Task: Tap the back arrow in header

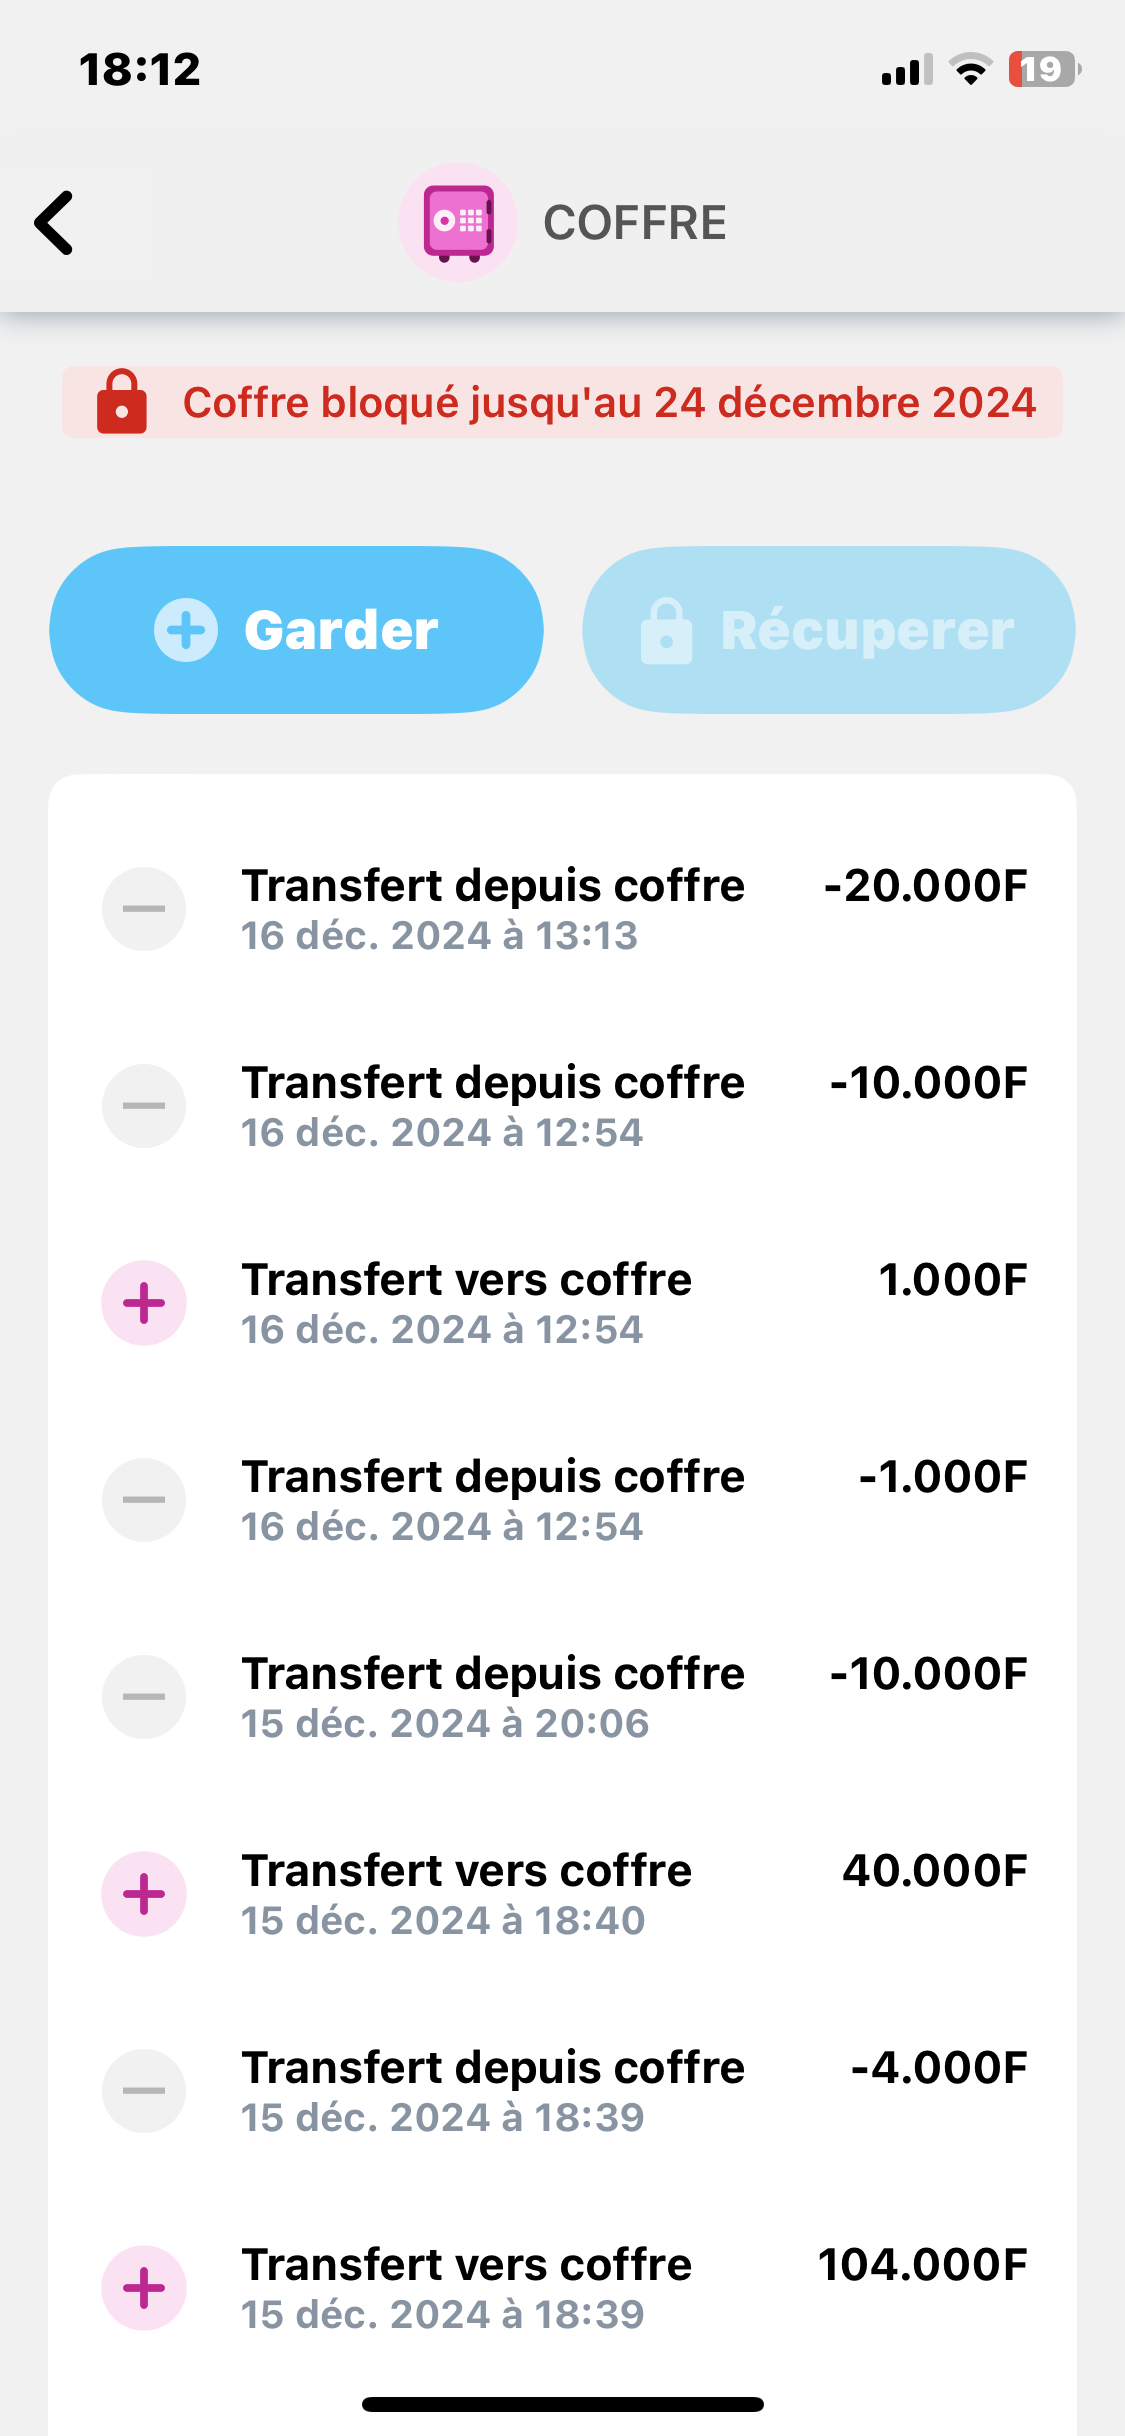Action: click(x=55, y=223)
